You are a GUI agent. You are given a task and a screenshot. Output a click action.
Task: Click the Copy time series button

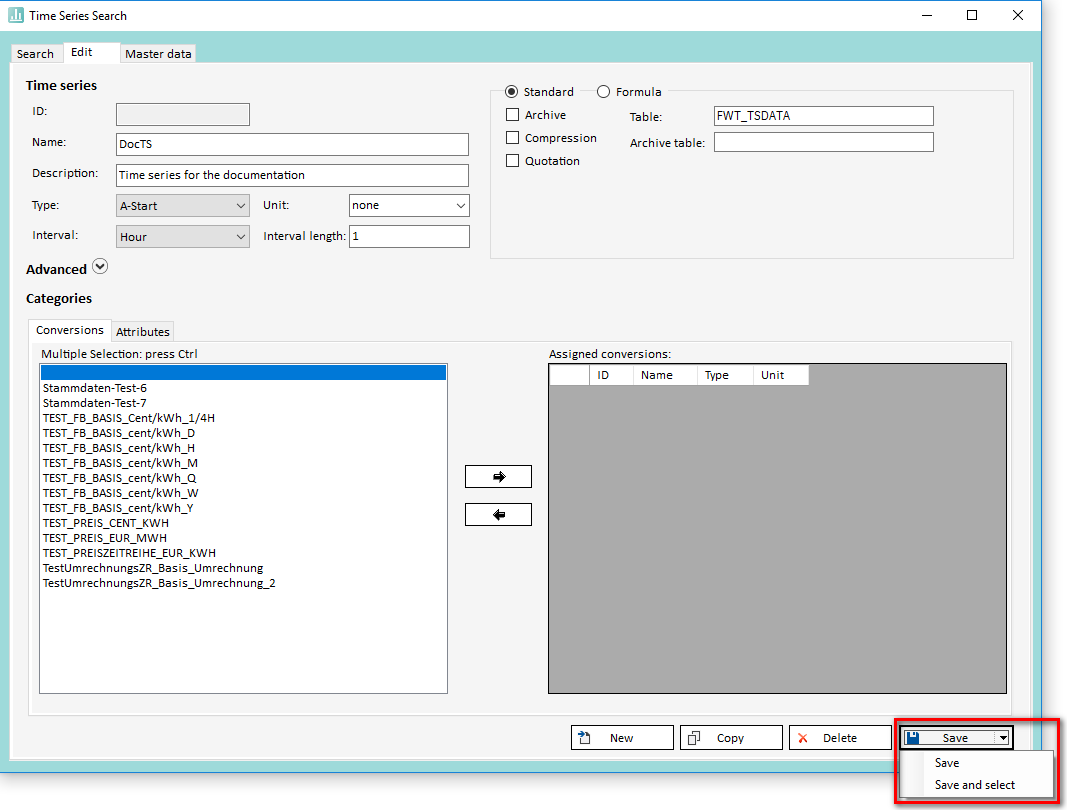coord(731,738)
